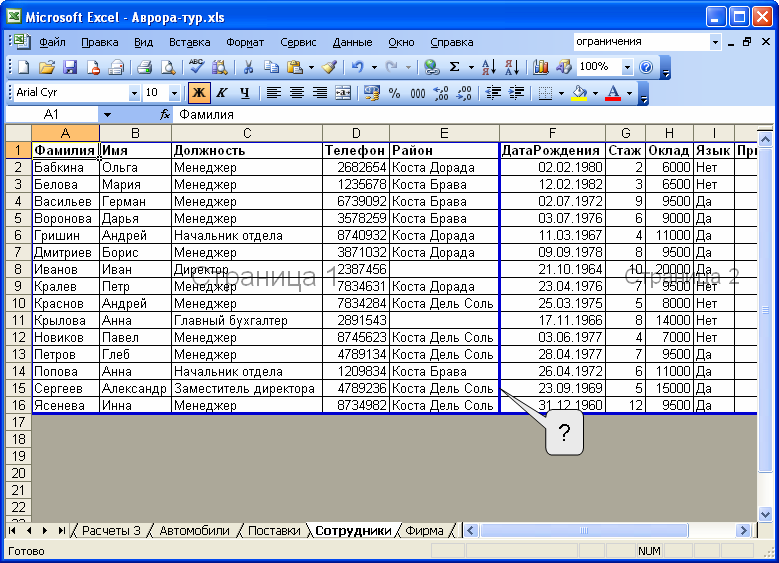Open Print Preview magnifier icon

click(168, 67)
